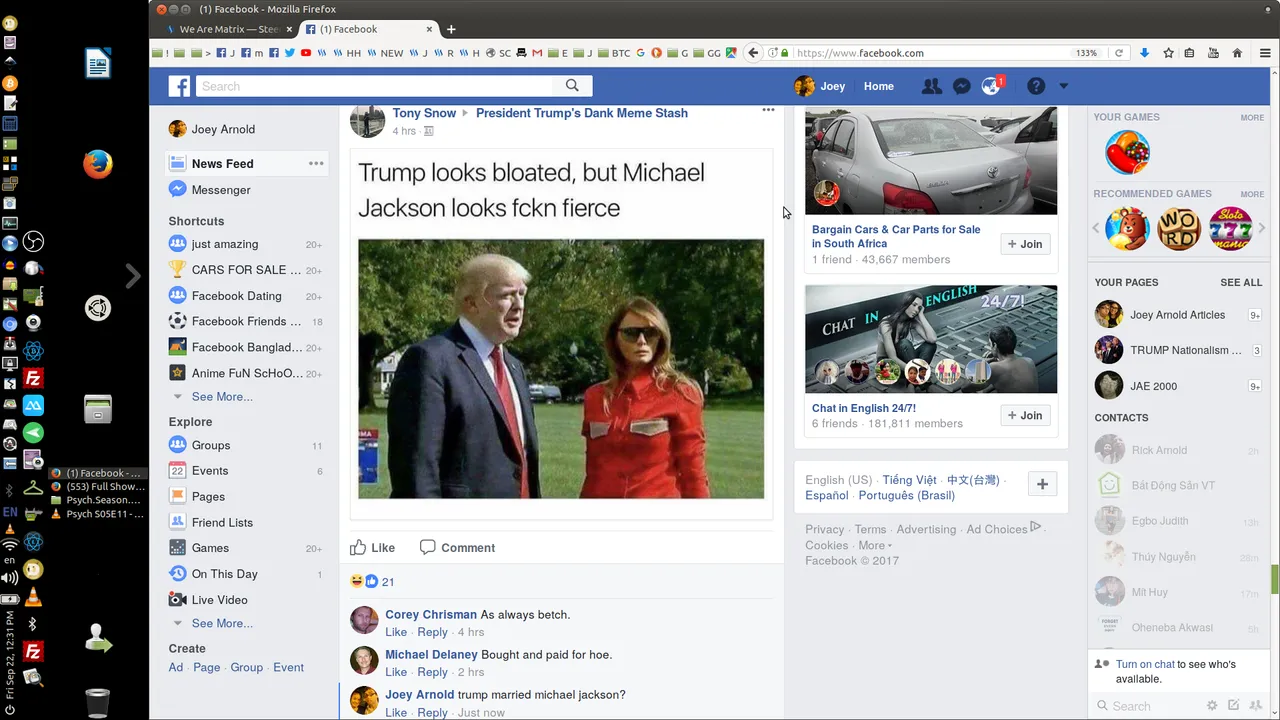Screen dimensions: 1280x720
Task: Click the Firefox back arrow button
Action: 754,53
